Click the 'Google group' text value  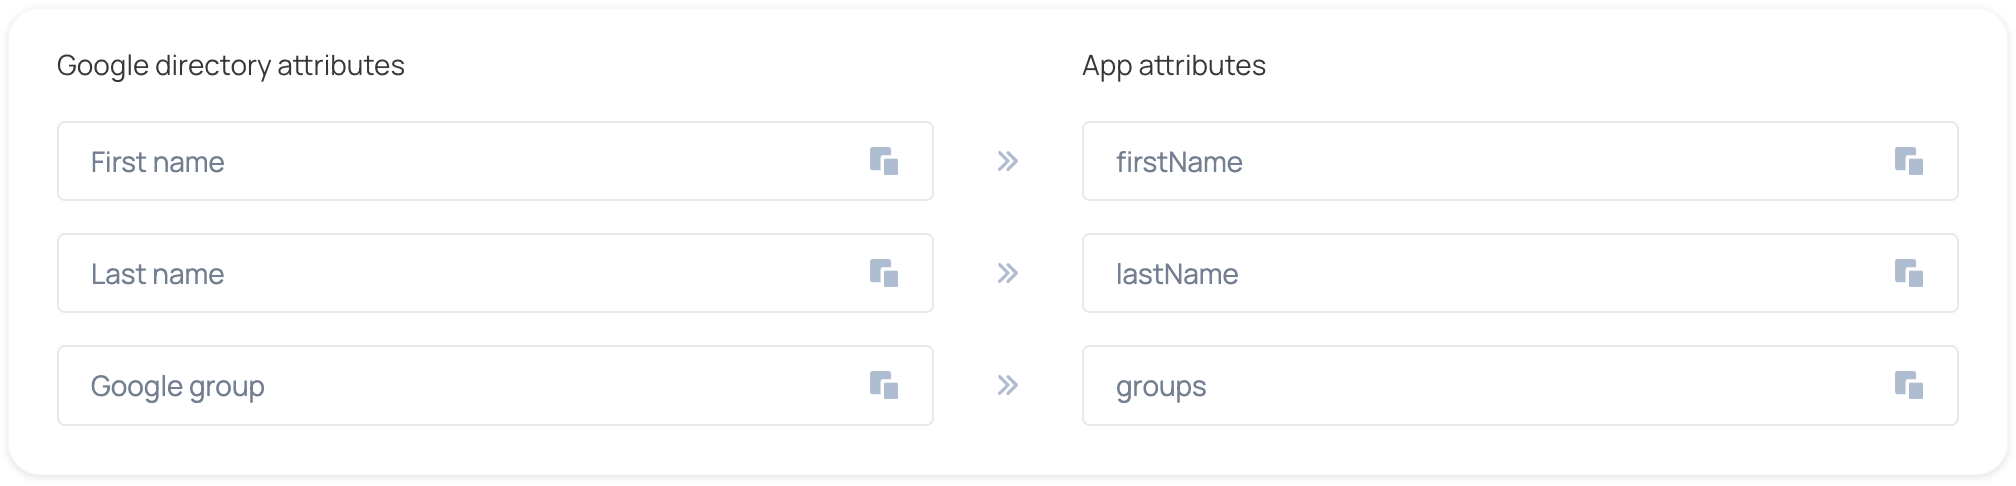click(x=178, y=386)
